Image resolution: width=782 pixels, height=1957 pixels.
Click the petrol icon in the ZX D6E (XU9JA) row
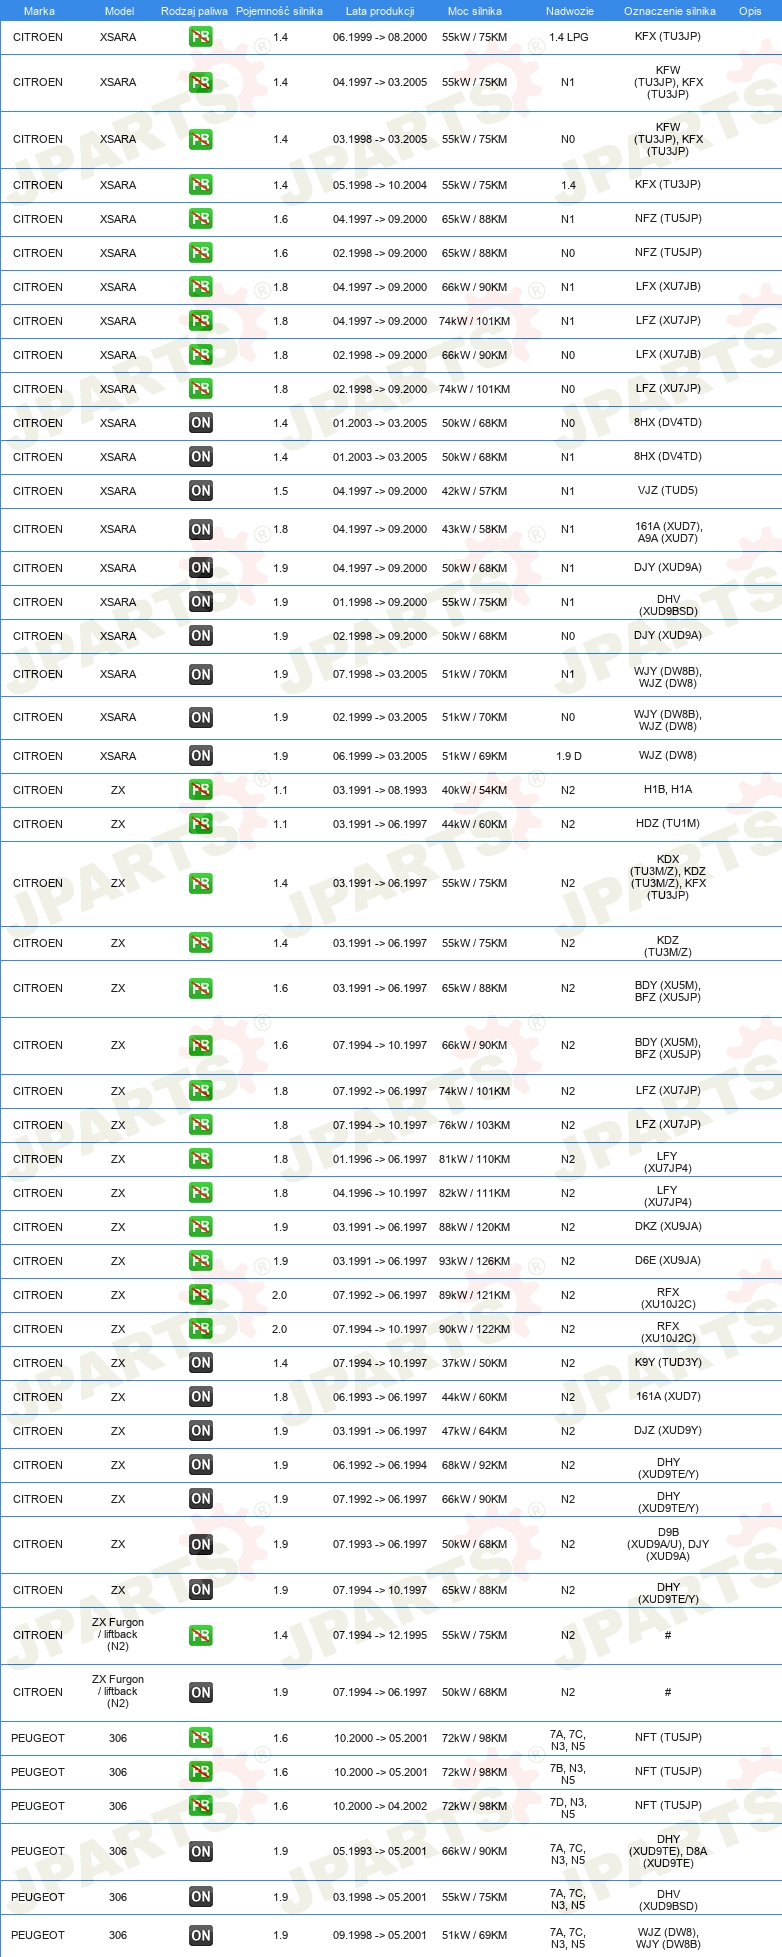pyautogui.click(x=201, y=1261)
